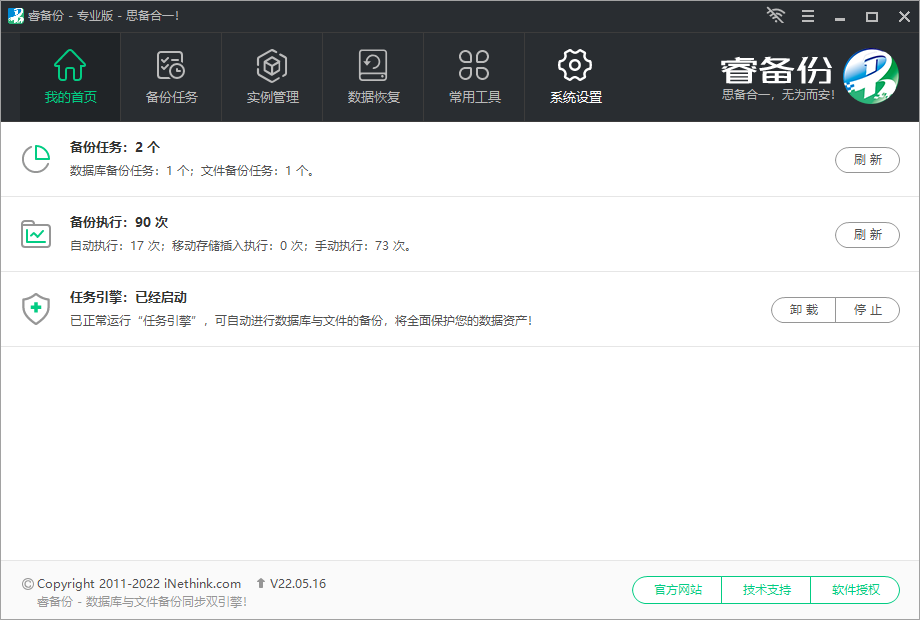The width and height of the screenshot is (920, 620).
Task: Refresh the 备份执行 statistics
Action: point(867,235)
